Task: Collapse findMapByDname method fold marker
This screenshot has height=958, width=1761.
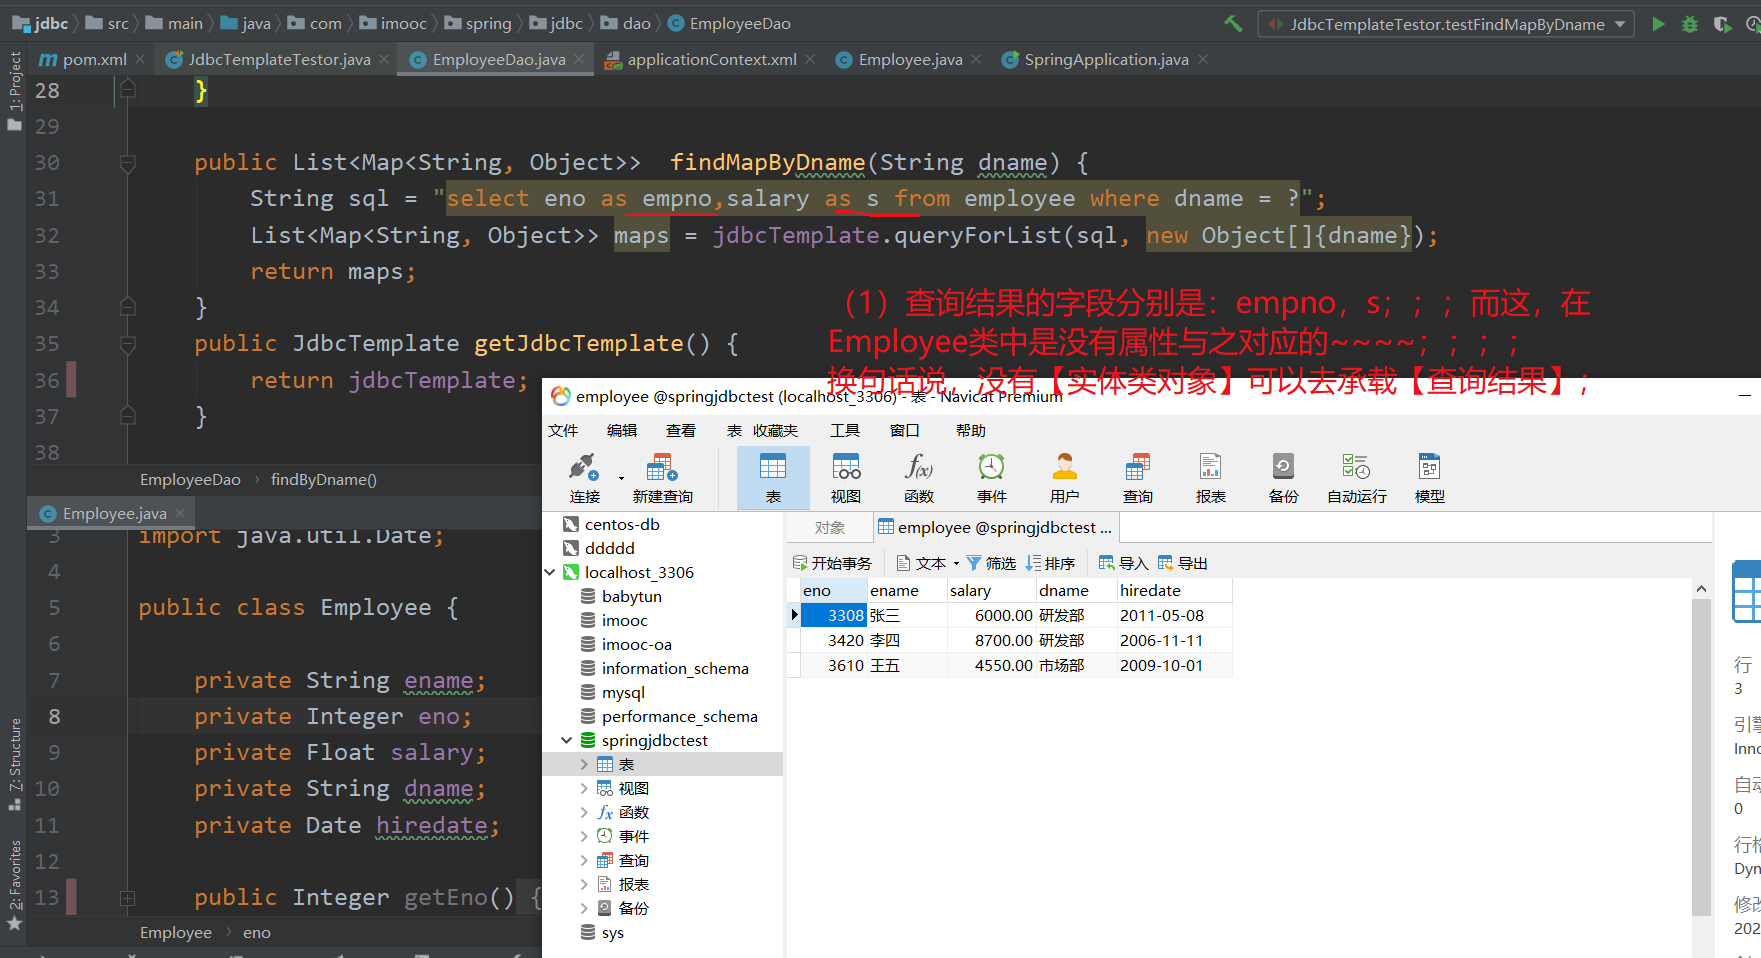Action: (127, 163)
